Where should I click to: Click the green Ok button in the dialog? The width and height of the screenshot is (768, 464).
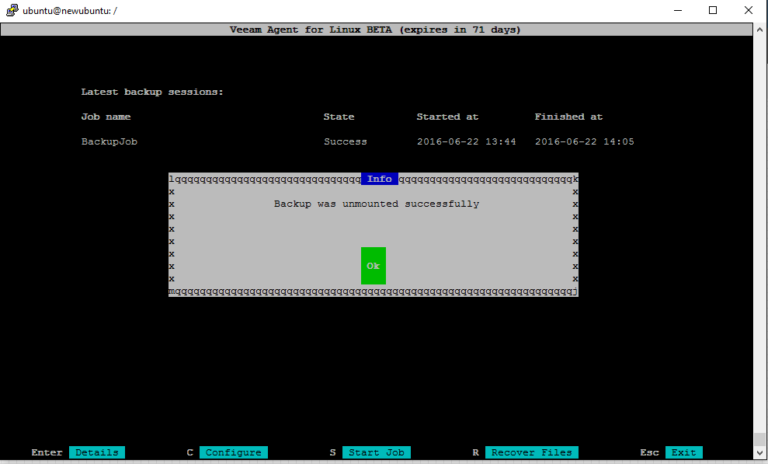pyautogui.click(x=373, y=266)
